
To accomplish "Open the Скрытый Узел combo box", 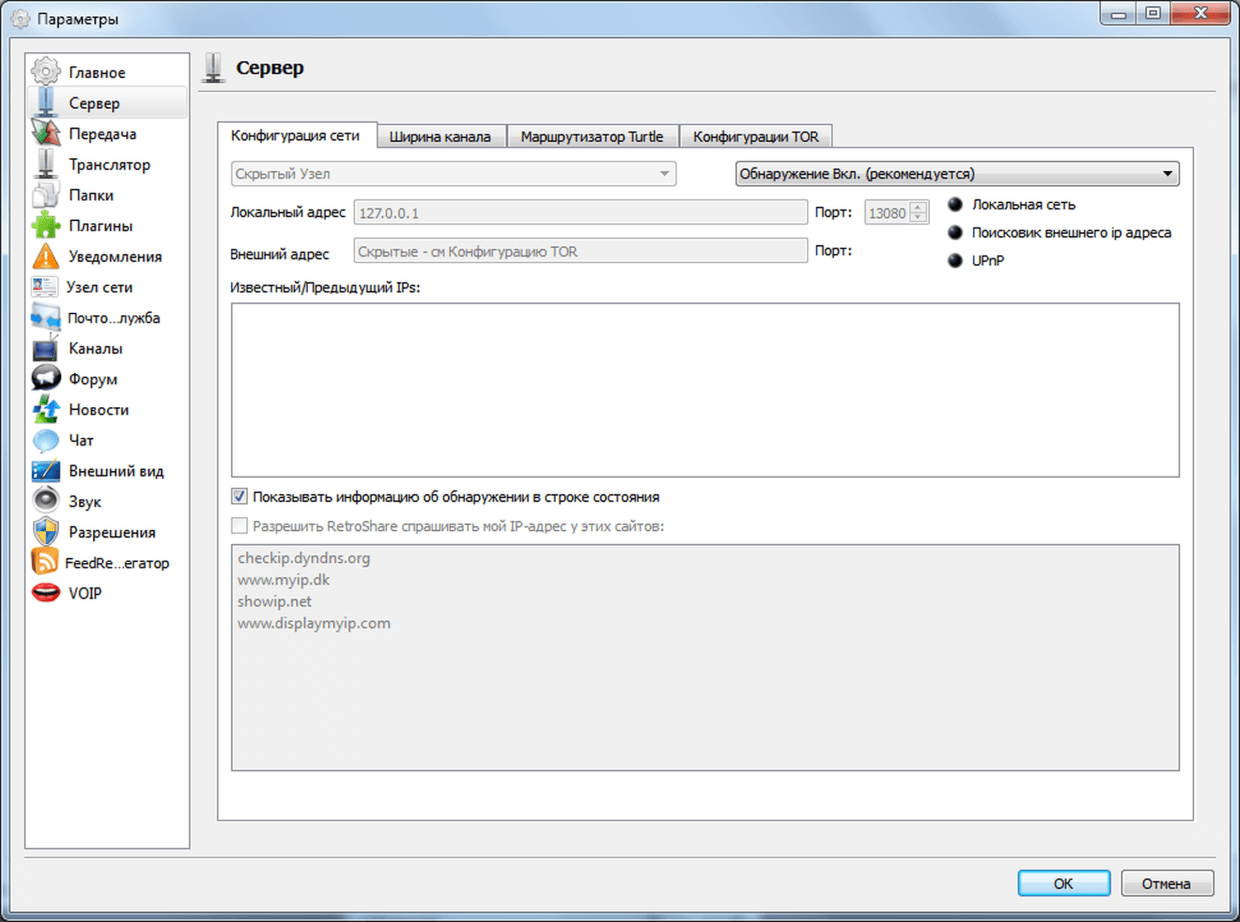I will click(453, 174).
